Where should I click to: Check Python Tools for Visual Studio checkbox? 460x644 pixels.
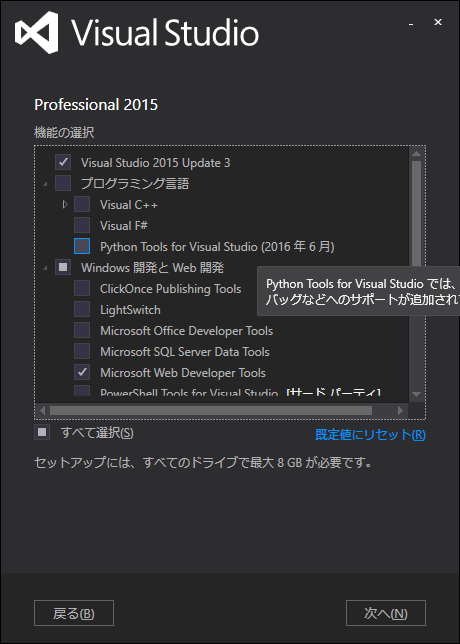82,246
